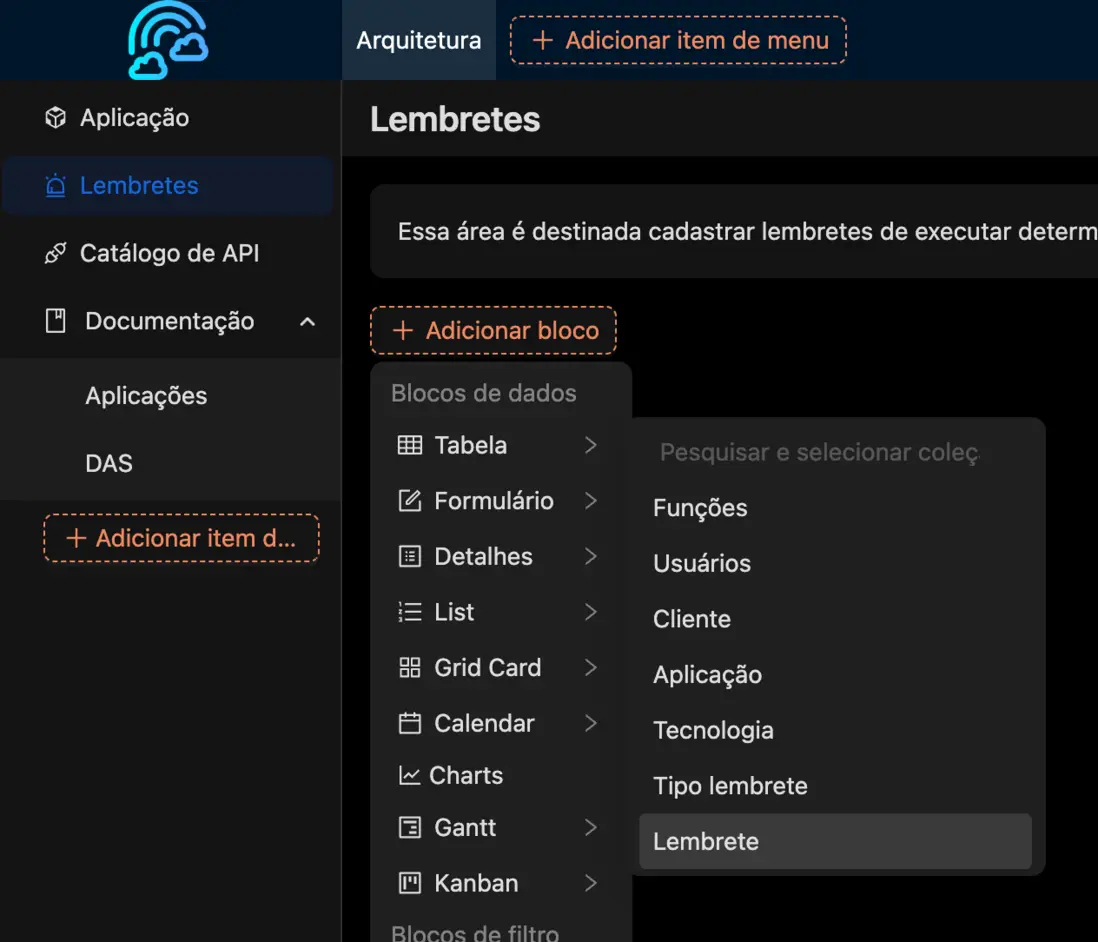Collapse the Documentação sidebar group

[x=308, y=321]
